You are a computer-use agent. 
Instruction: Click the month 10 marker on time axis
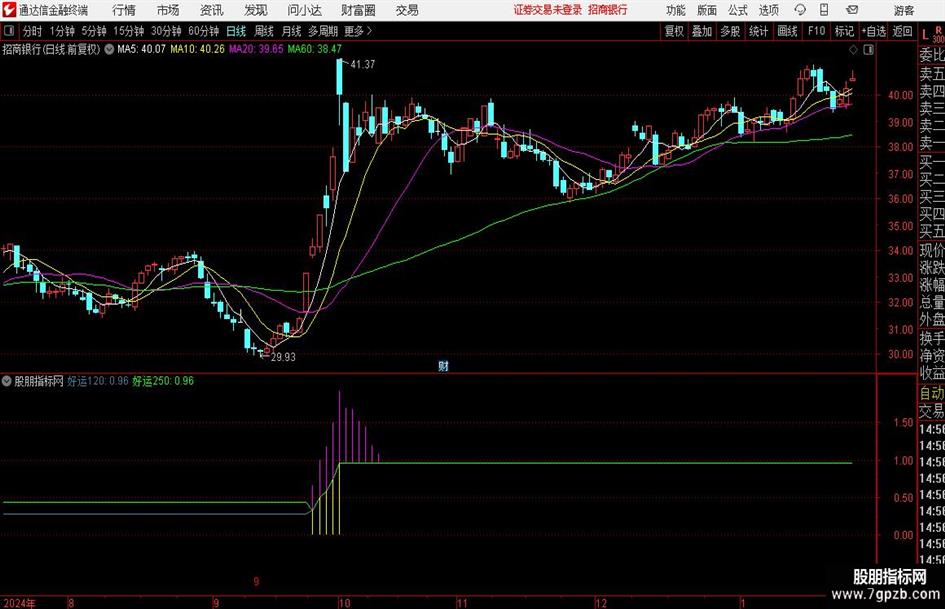click(x=344, y=603)
